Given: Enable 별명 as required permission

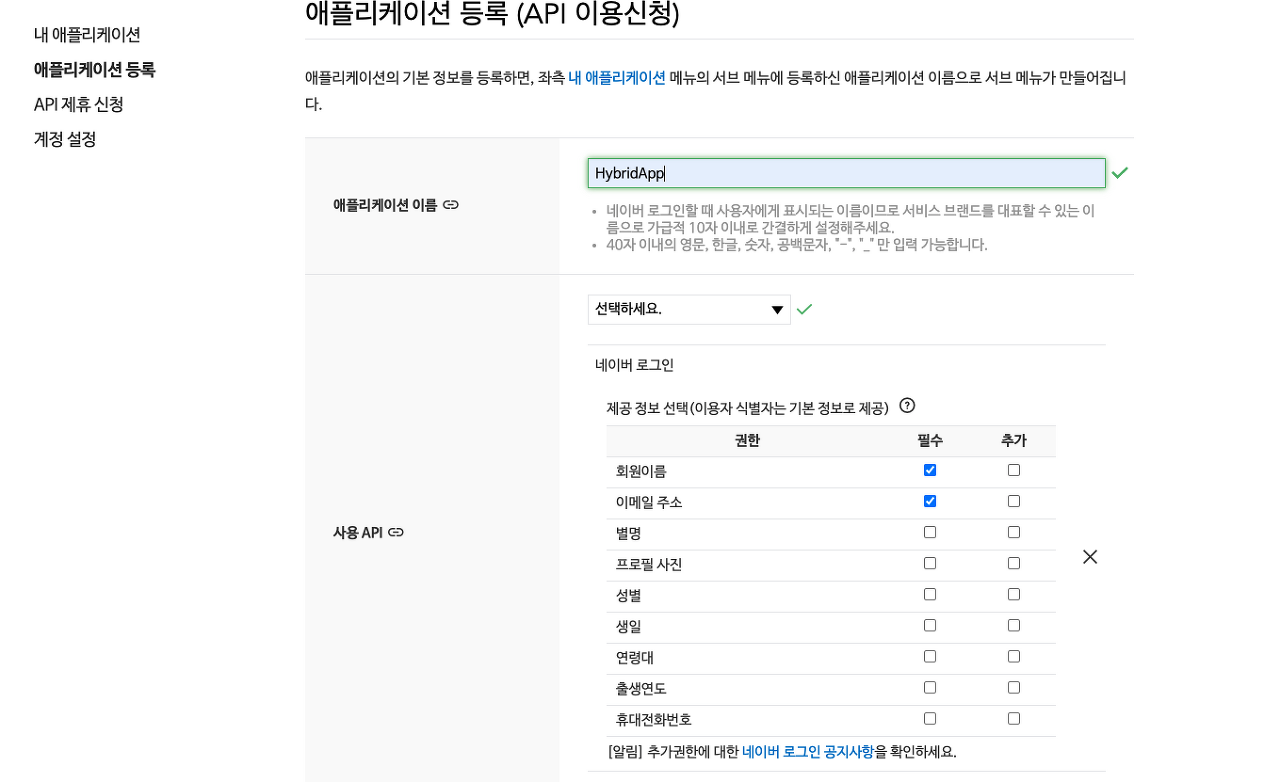Looking at the screenshot, I should coord(930,532).
